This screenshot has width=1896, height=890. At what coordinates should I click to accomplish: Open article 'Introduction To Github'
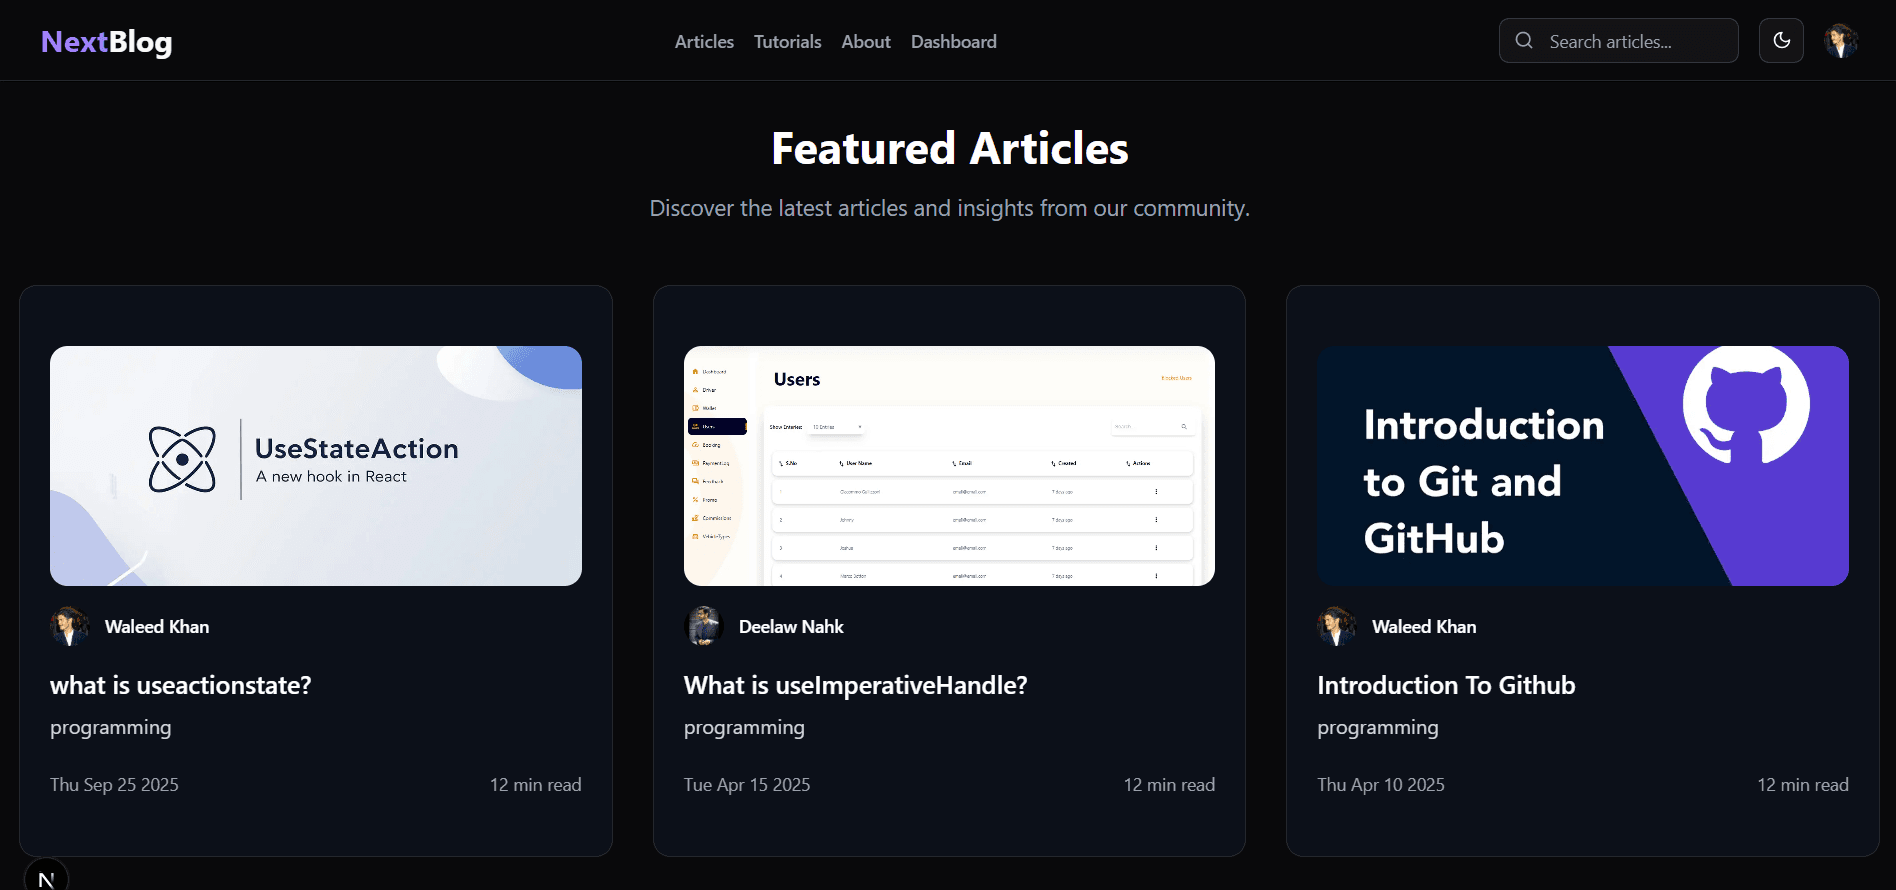coord(1446,686)
